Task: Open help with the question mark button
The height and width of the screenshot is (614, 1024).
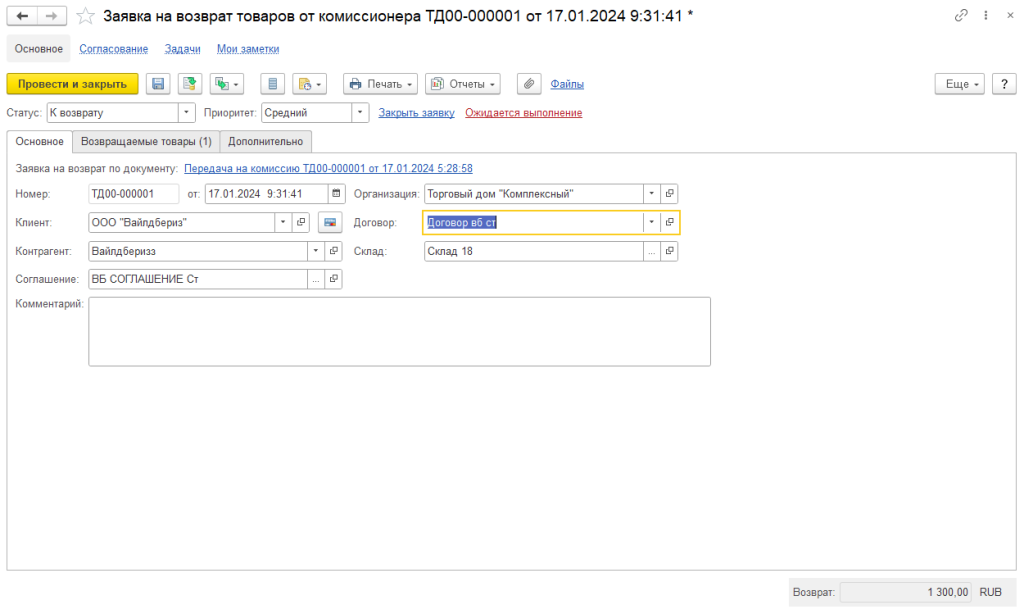Action: click(x=1004, y=84)
